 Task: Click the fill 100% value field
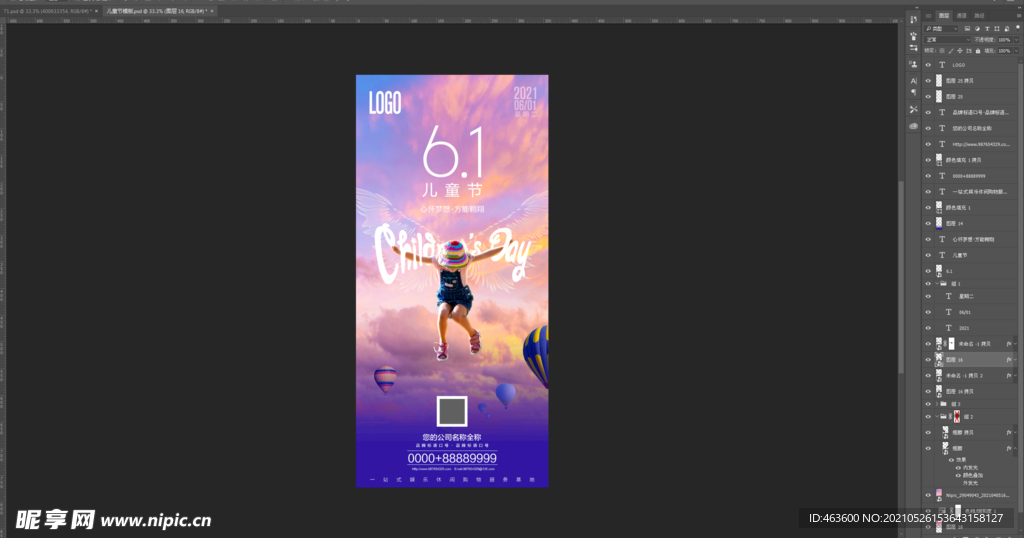tap(1005, 51)
